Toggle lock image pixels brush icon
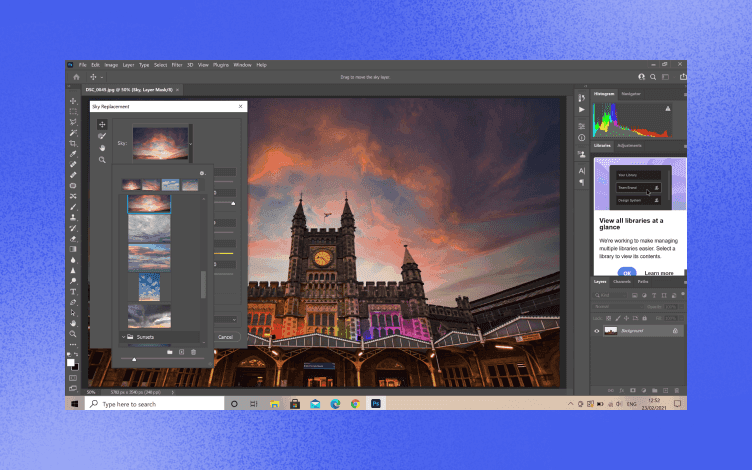Screen dimensions: 752x470 pos(618,318)
